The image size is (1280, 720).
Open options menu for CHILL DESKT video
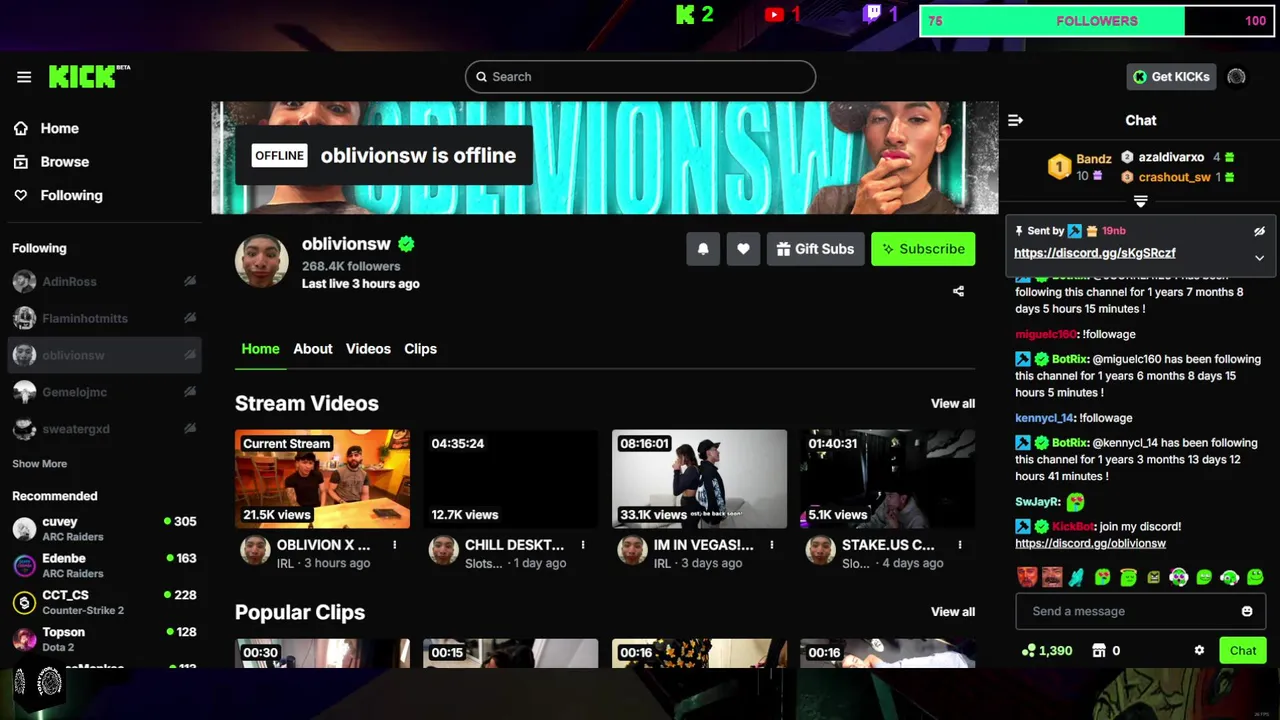583,545
